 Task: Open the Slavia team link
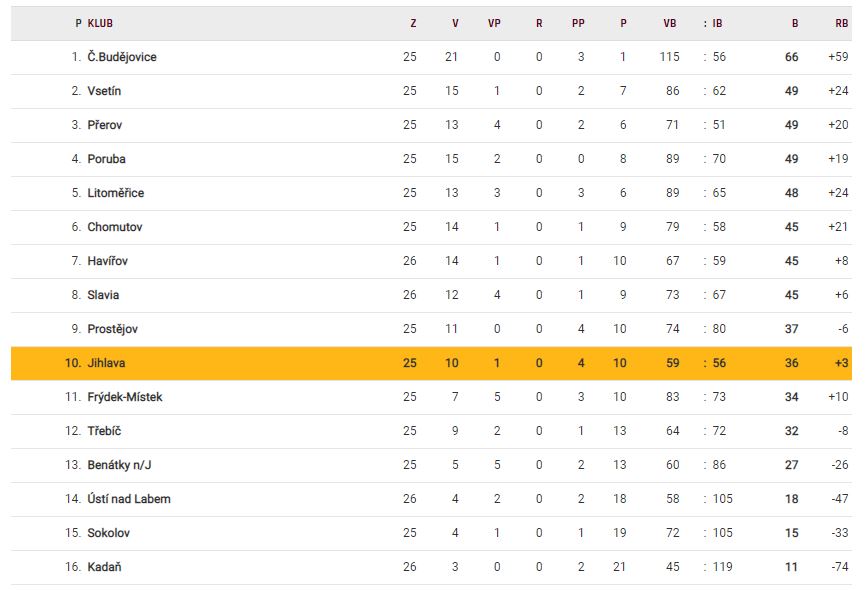(103, 295)
